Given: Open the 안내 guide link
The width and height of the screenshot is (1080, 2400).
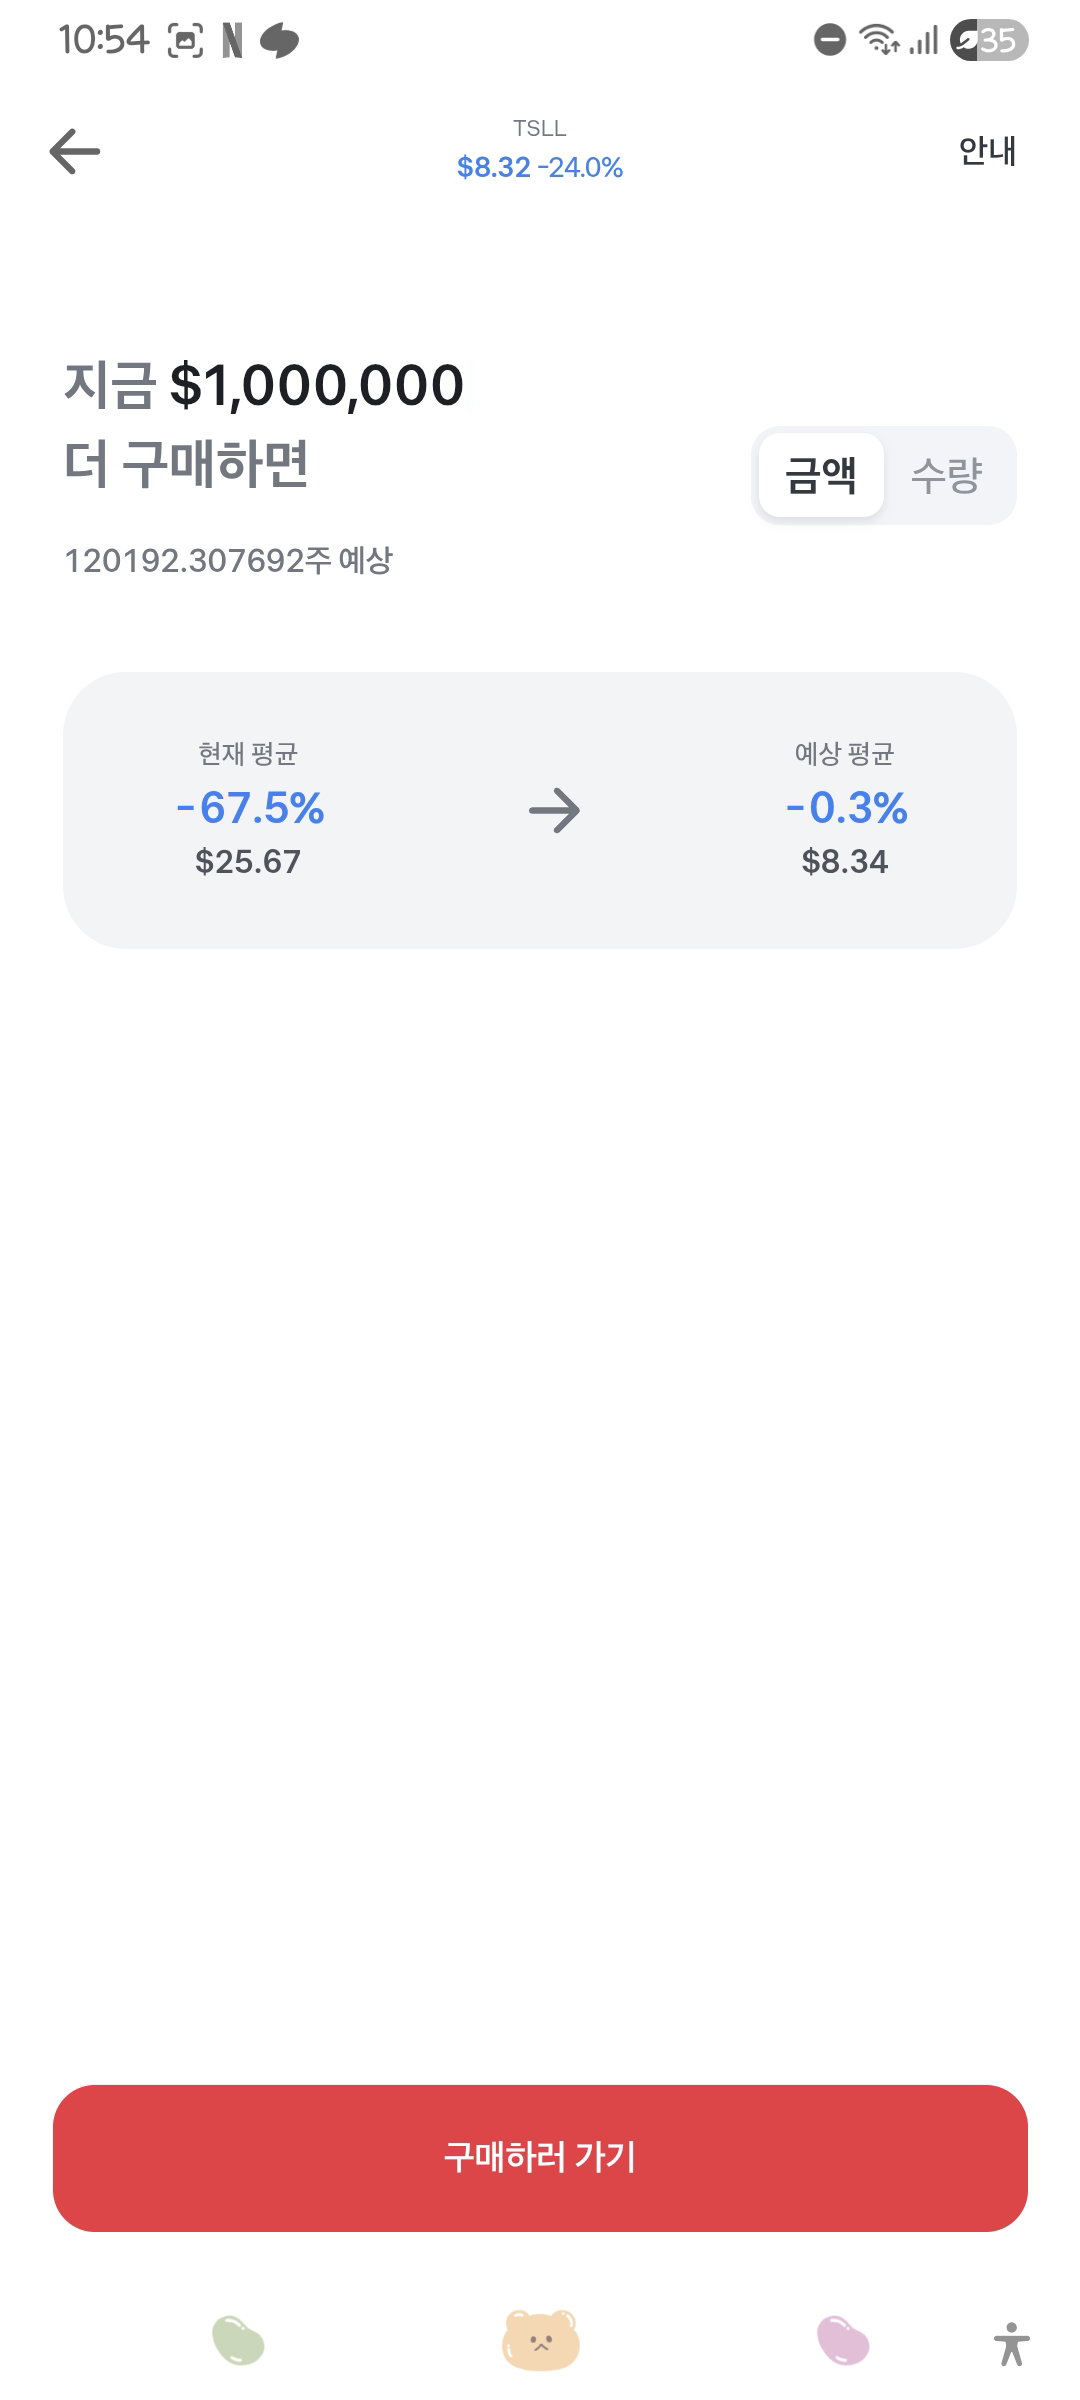Looking at the screenshot, I should point(987,150).
